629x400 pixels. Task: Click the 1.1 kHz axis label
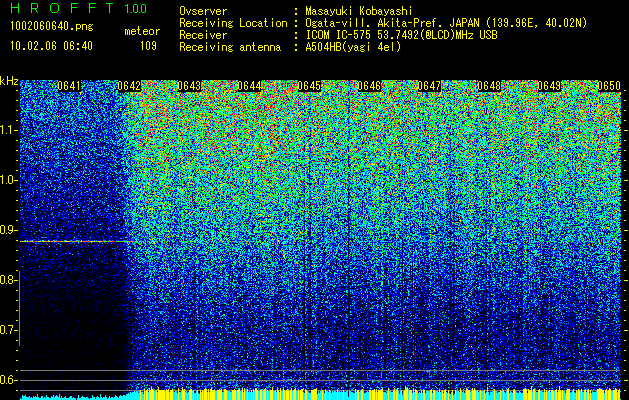[8, 130]
